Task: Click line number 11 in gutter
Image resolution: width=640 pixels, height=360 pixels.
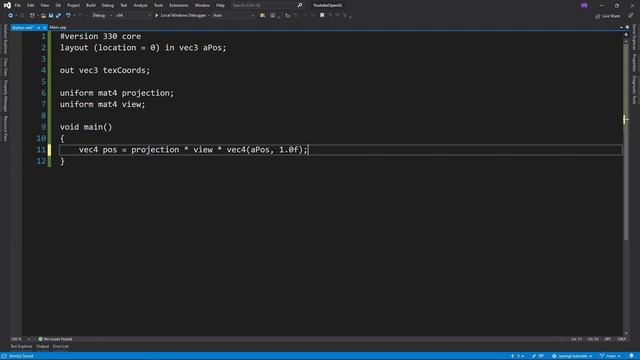Action: pyautogui.click(x=41, y=150)
